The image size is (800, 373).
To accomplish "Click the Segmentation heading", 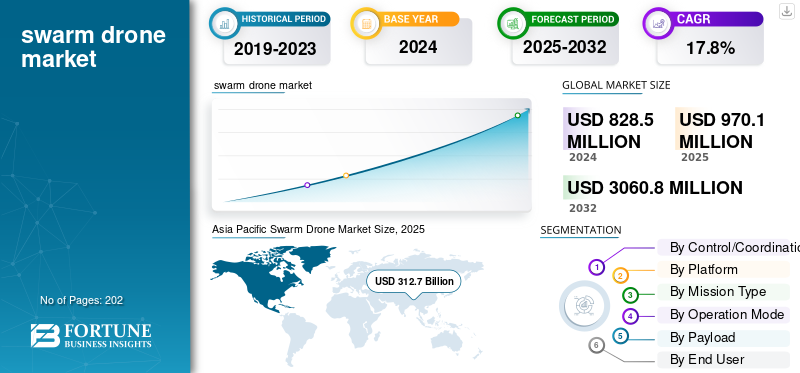I will point(581,230).
